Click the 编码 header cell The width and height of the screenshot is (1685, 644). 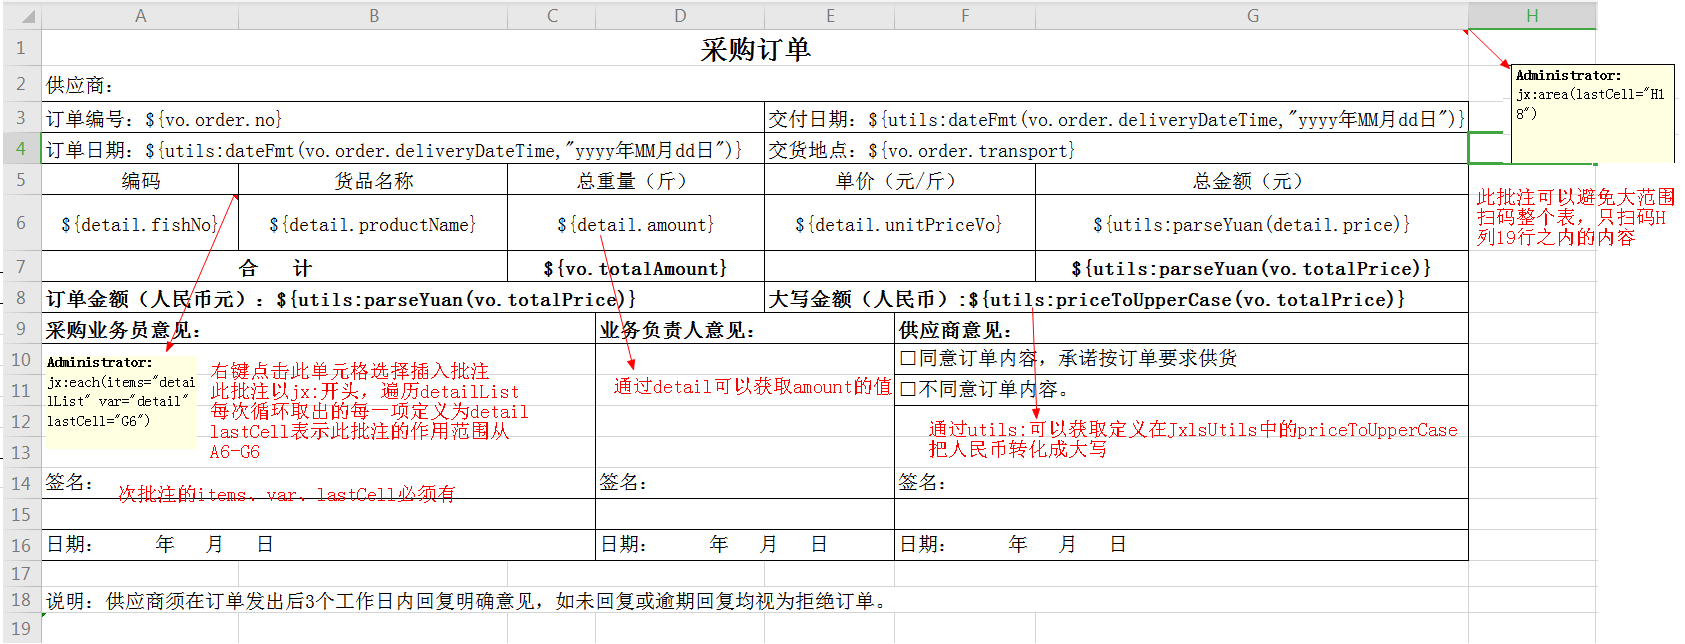[140, 180]
